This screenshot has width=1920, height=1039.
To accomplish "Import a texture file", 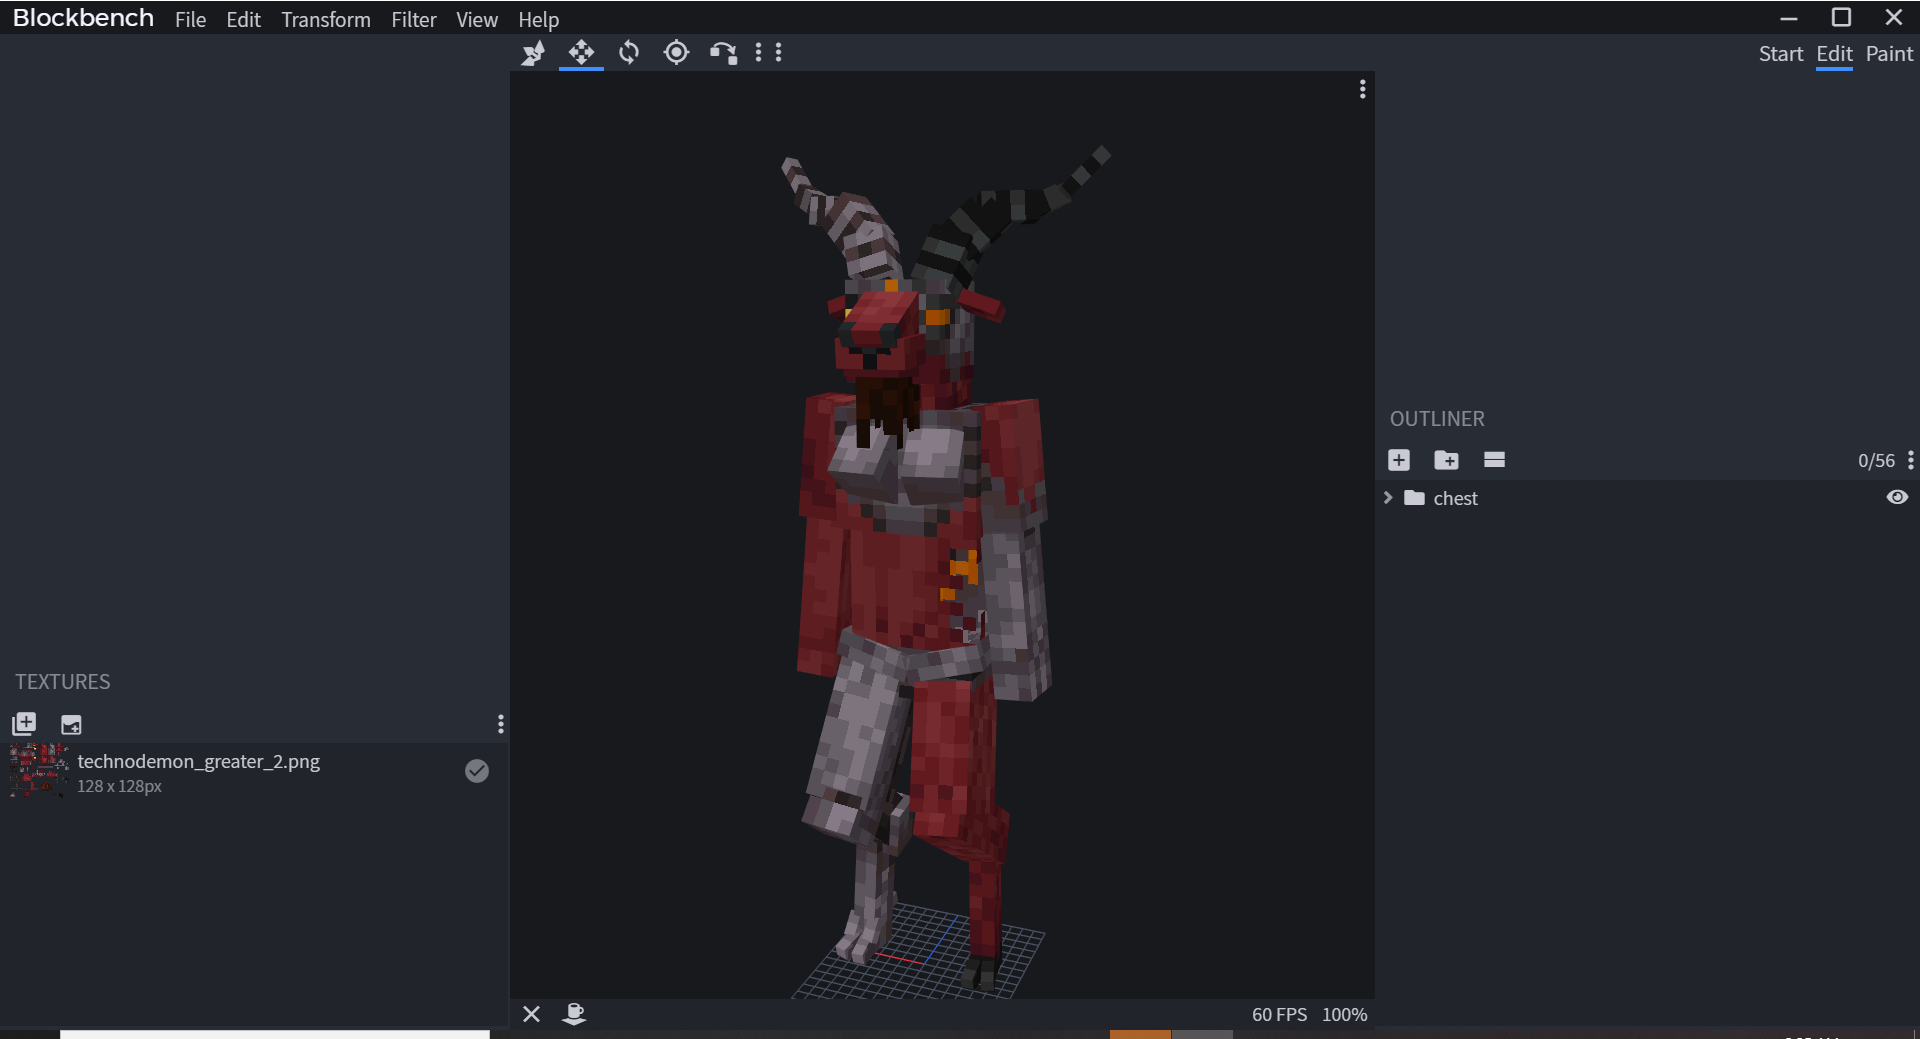I will pyautogui.click(x=23, y=723).
